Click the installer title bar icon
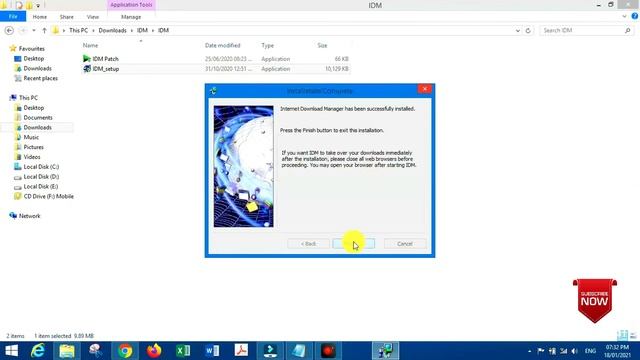The image size is (640, 360). [213, 91]
